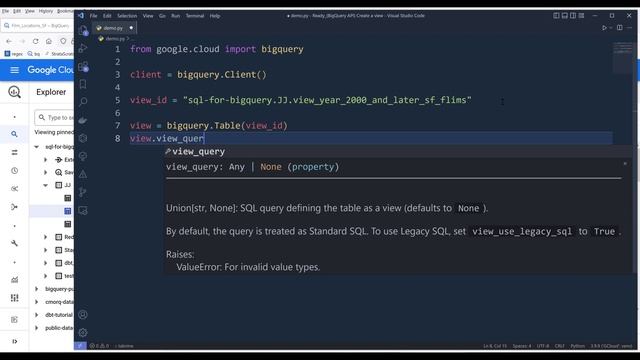Open the dropdown arrow beside Run button

tap(611, 28)
